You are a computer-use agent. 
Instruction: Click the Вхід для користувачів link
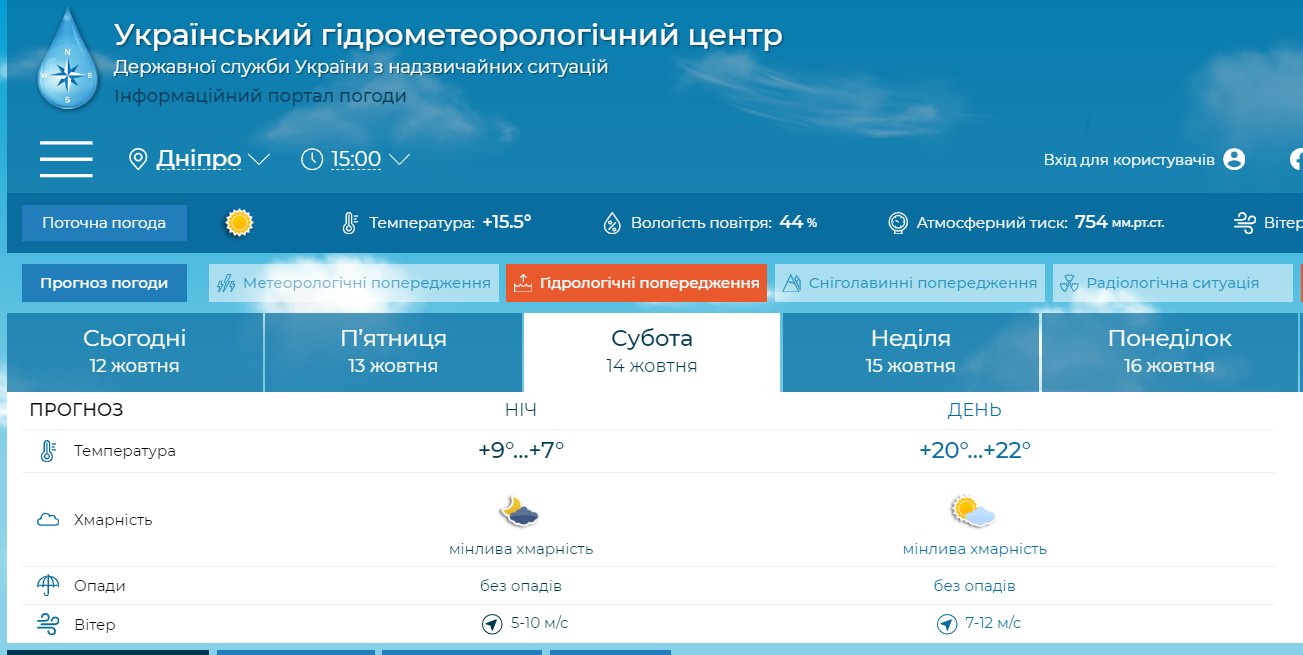click(x=1129, y=160)
